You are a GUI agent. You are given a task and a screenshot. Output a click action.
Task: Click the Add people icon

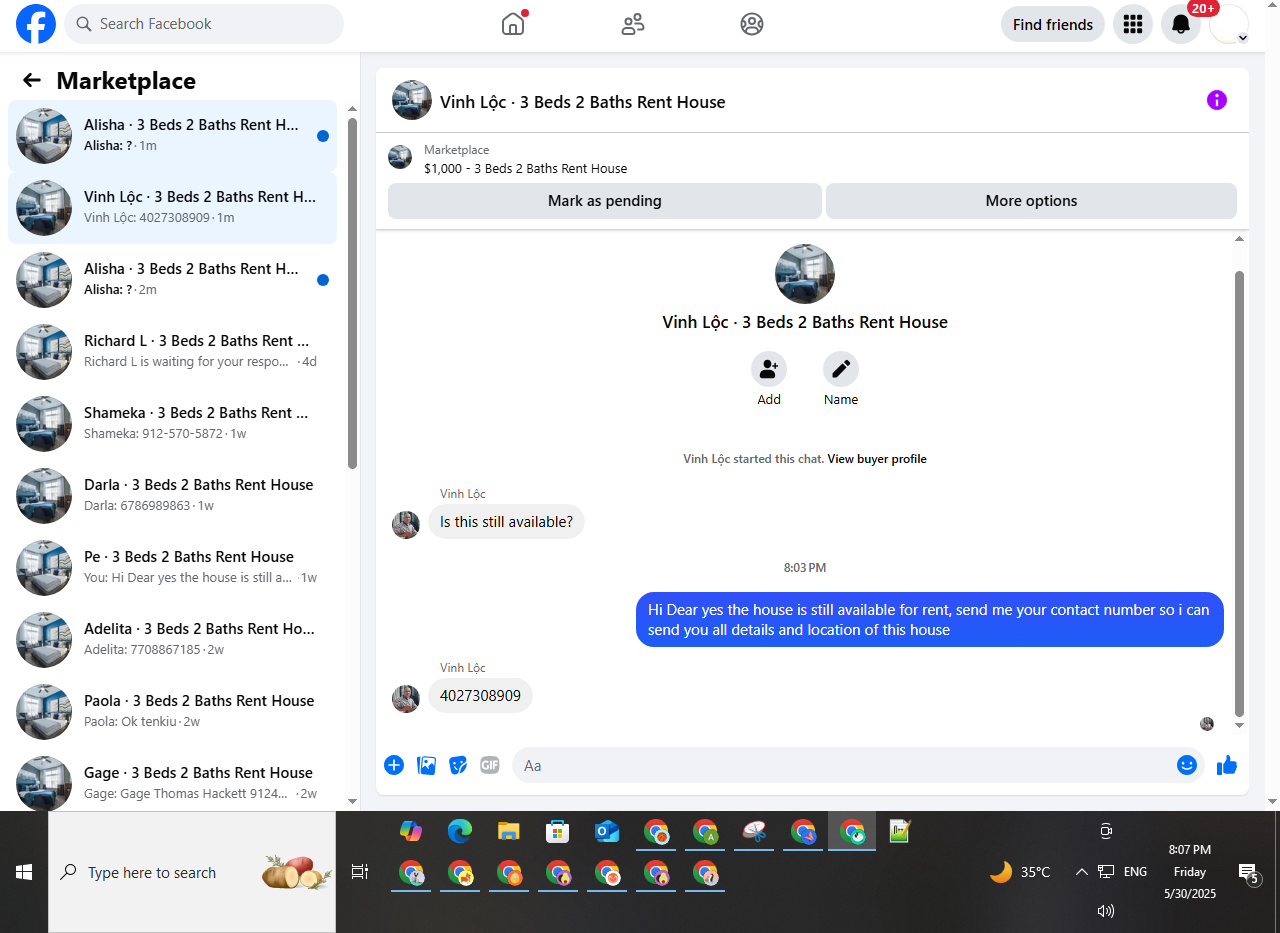coord(769,369)
